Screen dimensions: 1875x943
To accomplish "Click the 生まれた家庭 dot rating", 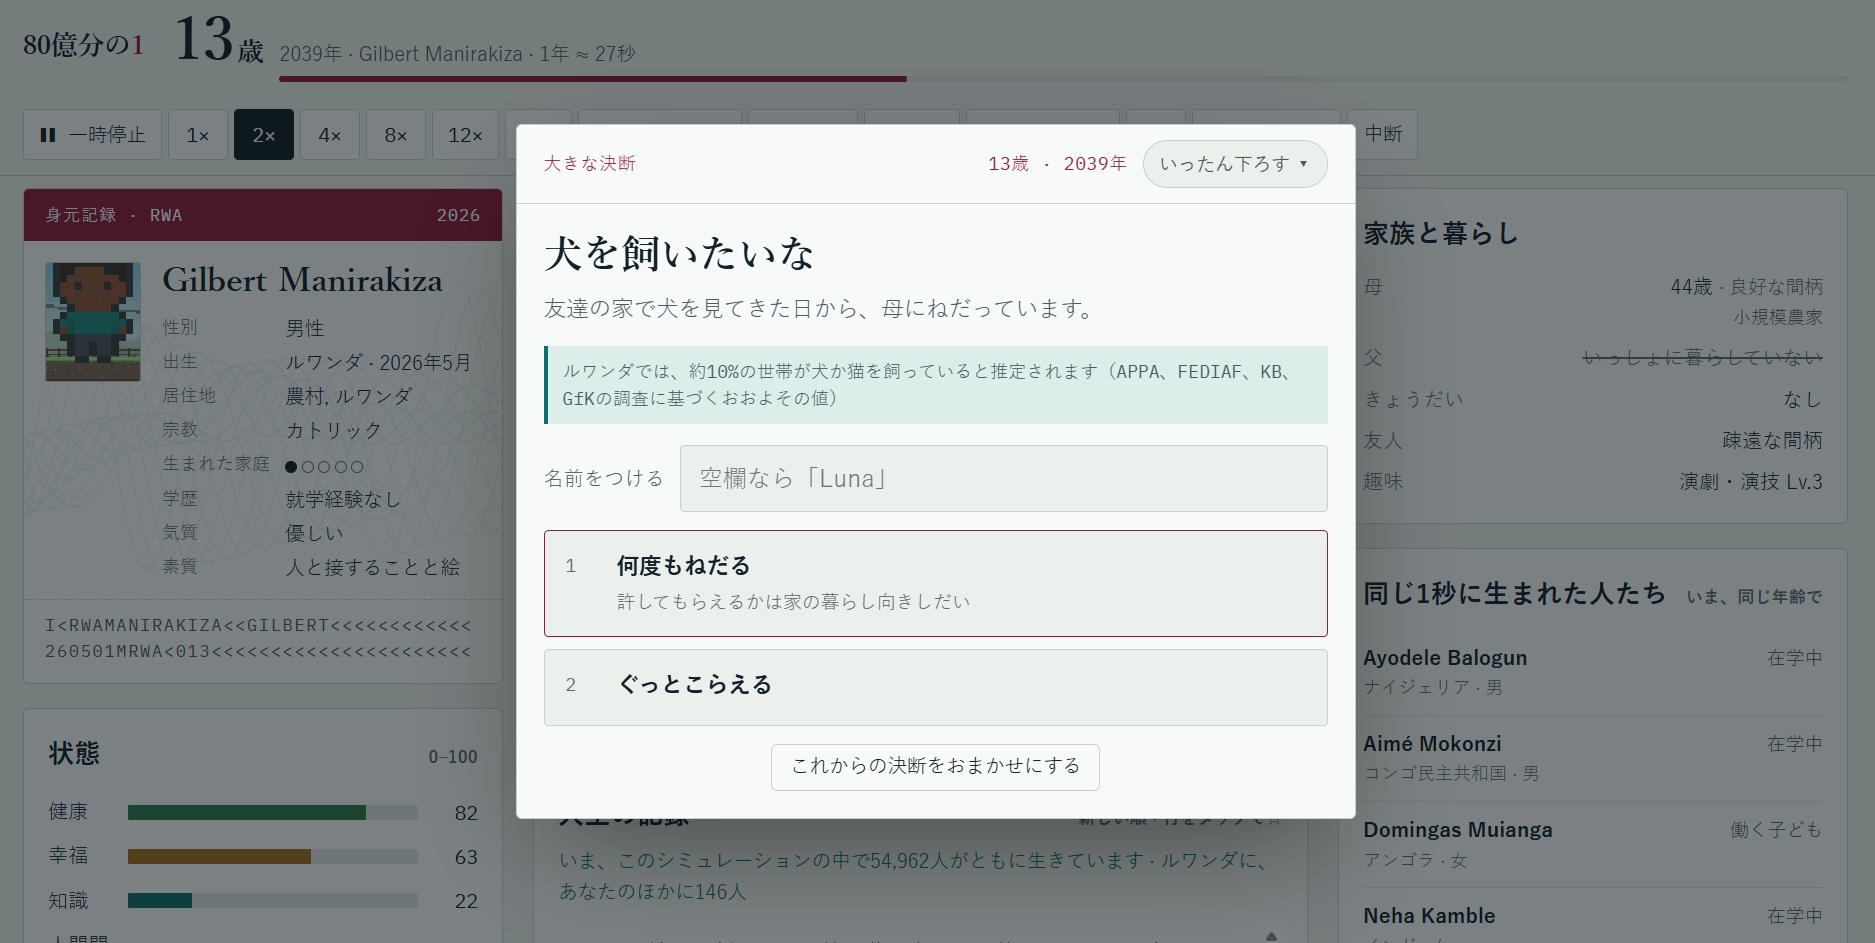I will coord(324,466).
